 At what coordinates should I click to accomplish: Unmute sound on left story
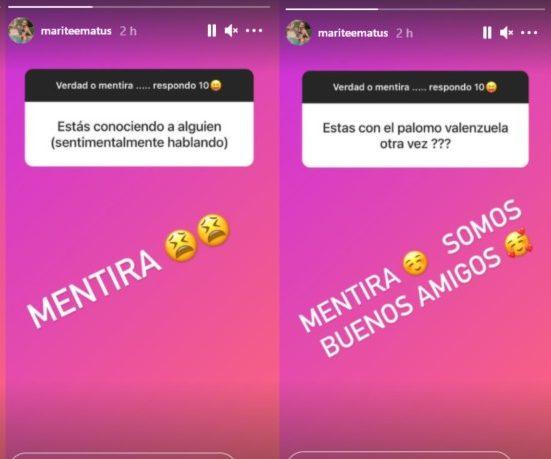point(231,31)
